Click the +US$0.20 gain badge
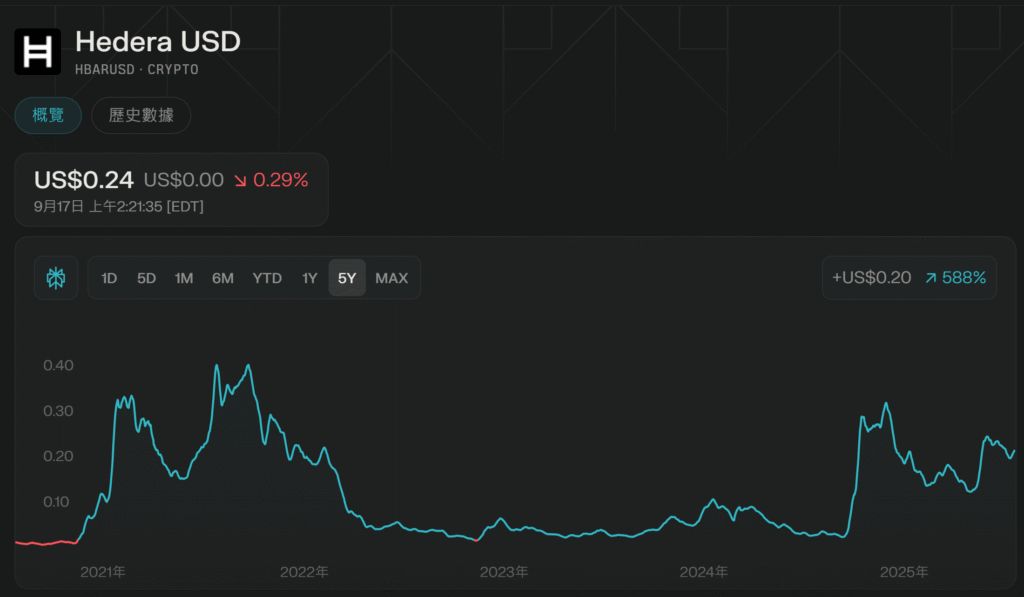The width and height of the screenshot is (1024, 597). (871, 278)
